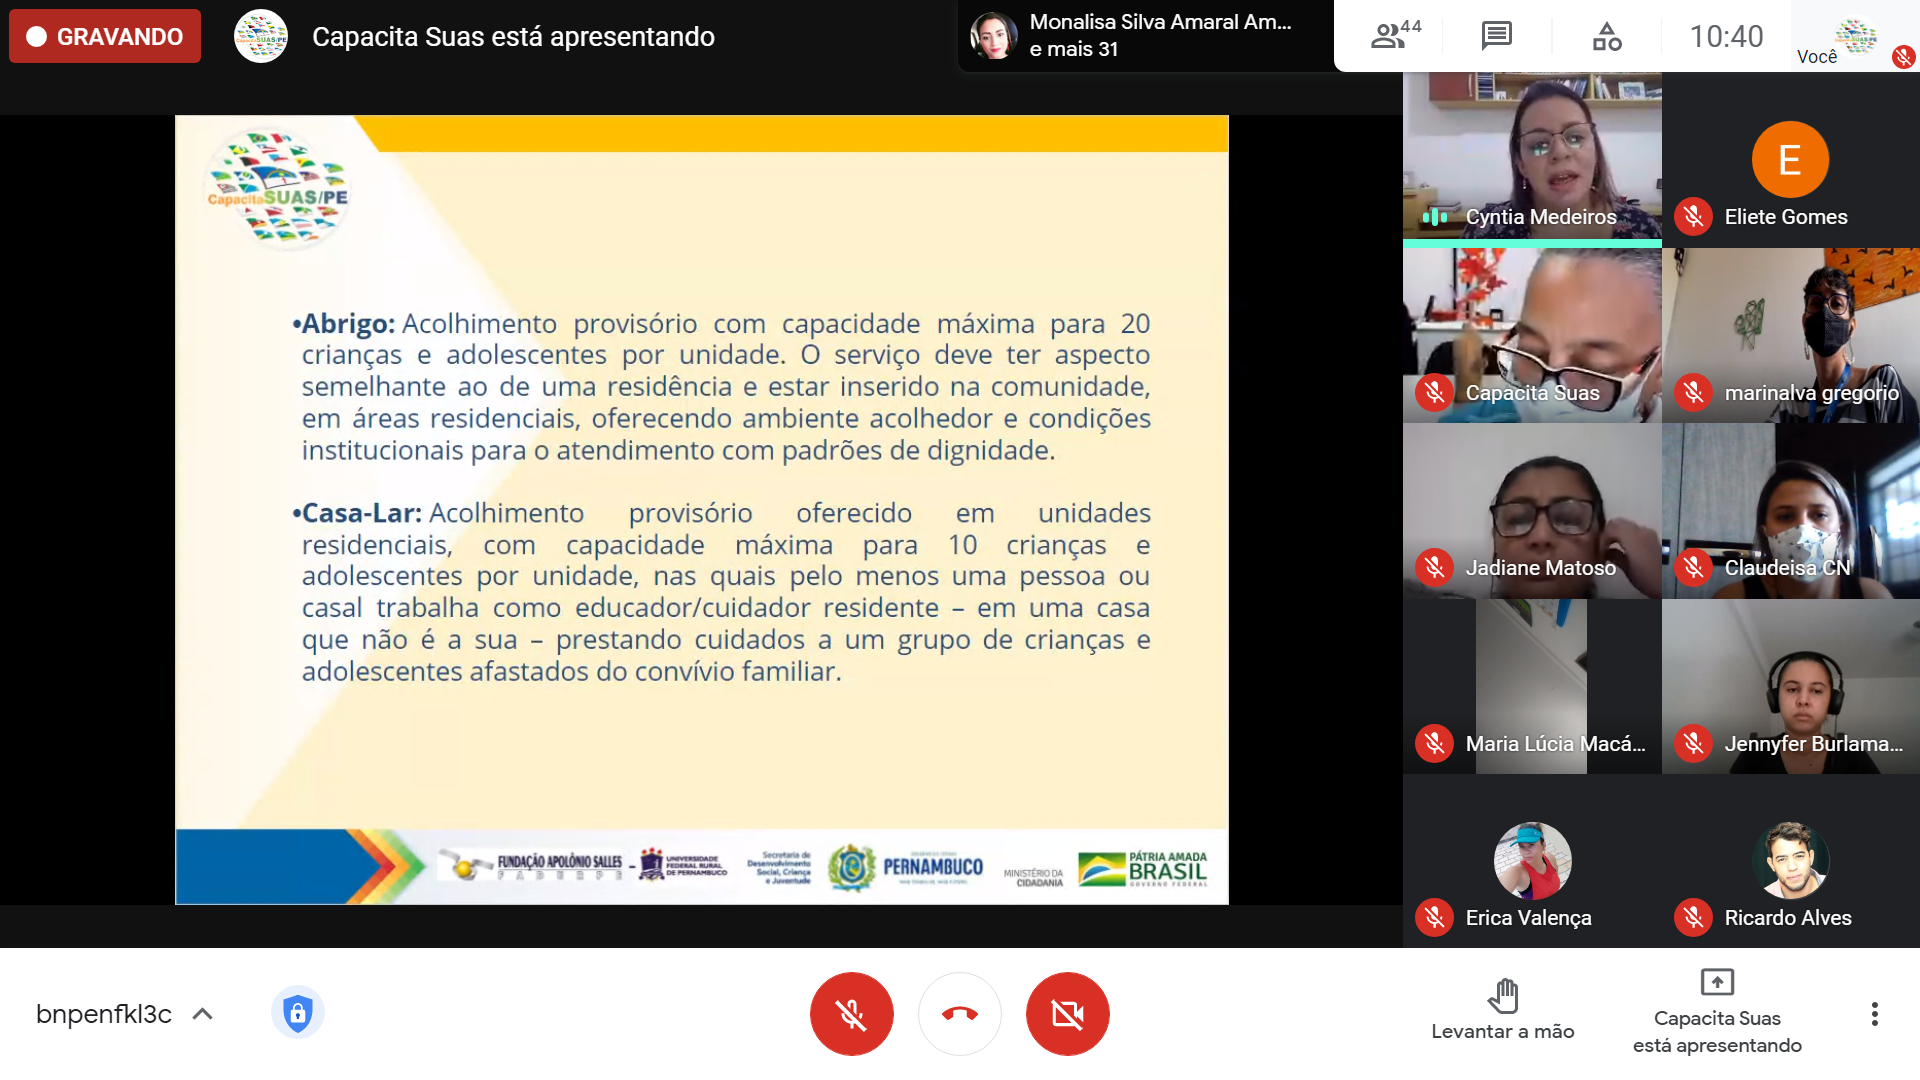This screenshot has width=1920, height=1080.
Task: Click the red GRAVANDO recording indicator
Action: click(105, 36)
